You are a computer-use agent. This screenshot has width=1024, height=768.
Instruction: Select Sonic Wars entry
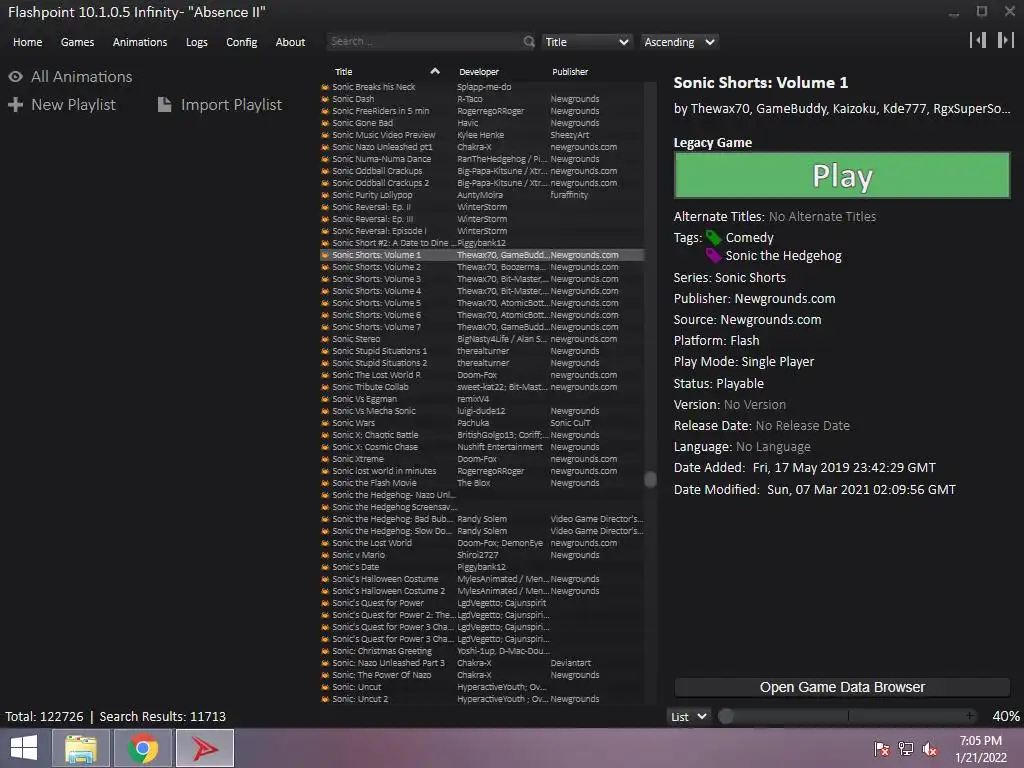pyautogui.click(x=482, y=423)
